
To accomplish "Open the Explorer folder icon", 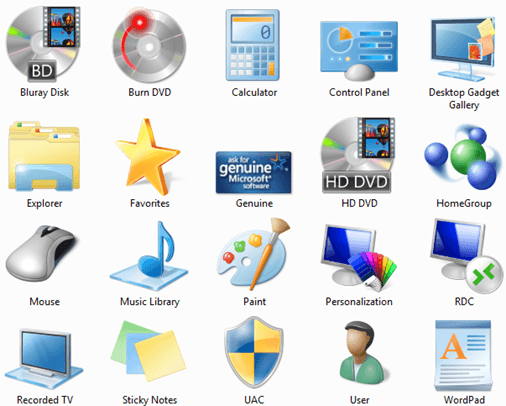I will point(44,156).
